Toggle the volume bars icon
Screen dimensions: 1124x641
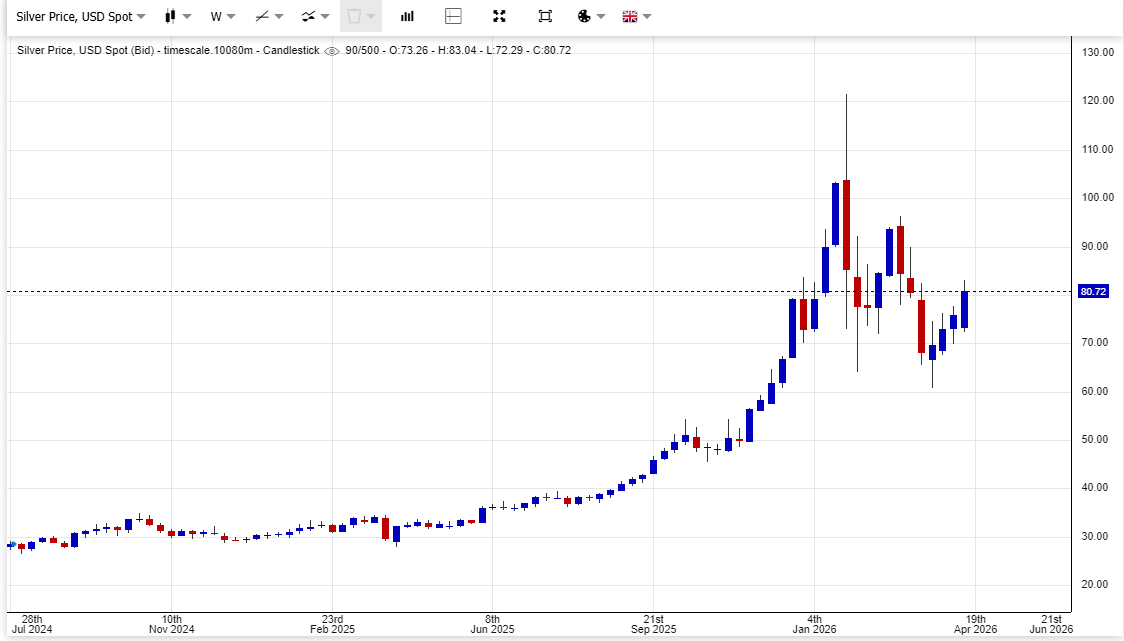tap(407, 16)
